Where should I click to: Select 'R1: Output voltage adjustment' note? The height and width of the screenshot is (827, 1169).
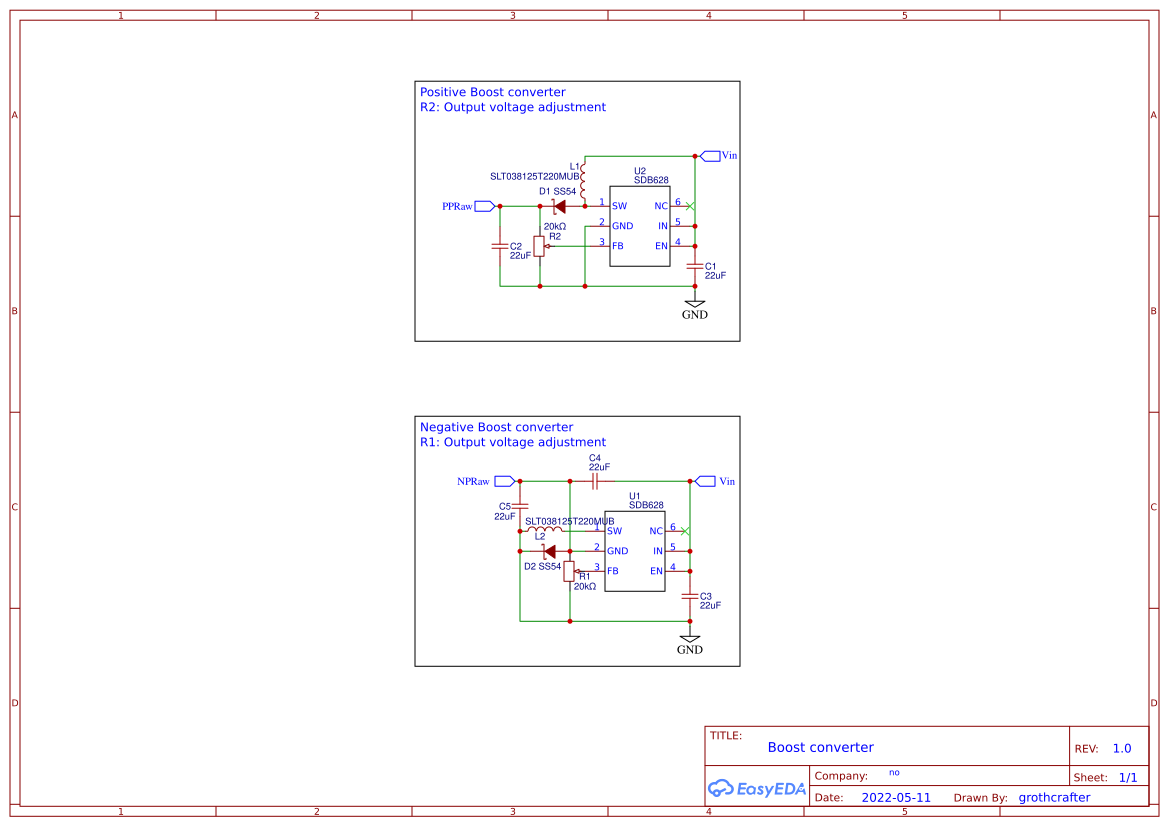click(x=513, y=441)
